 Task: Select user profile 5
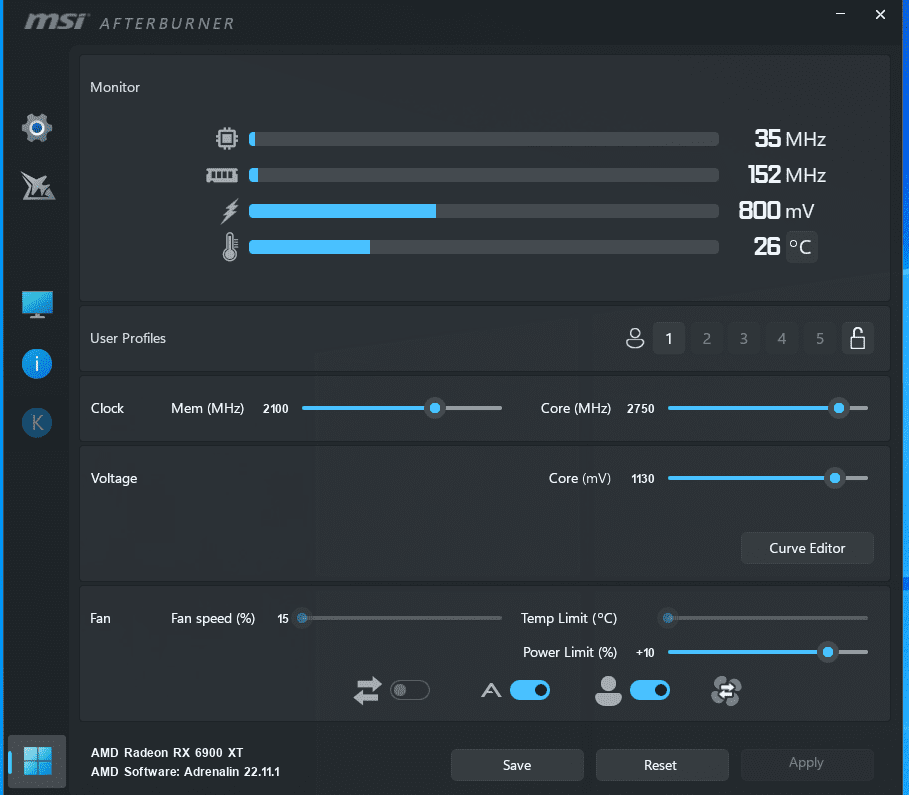[820, 338]
